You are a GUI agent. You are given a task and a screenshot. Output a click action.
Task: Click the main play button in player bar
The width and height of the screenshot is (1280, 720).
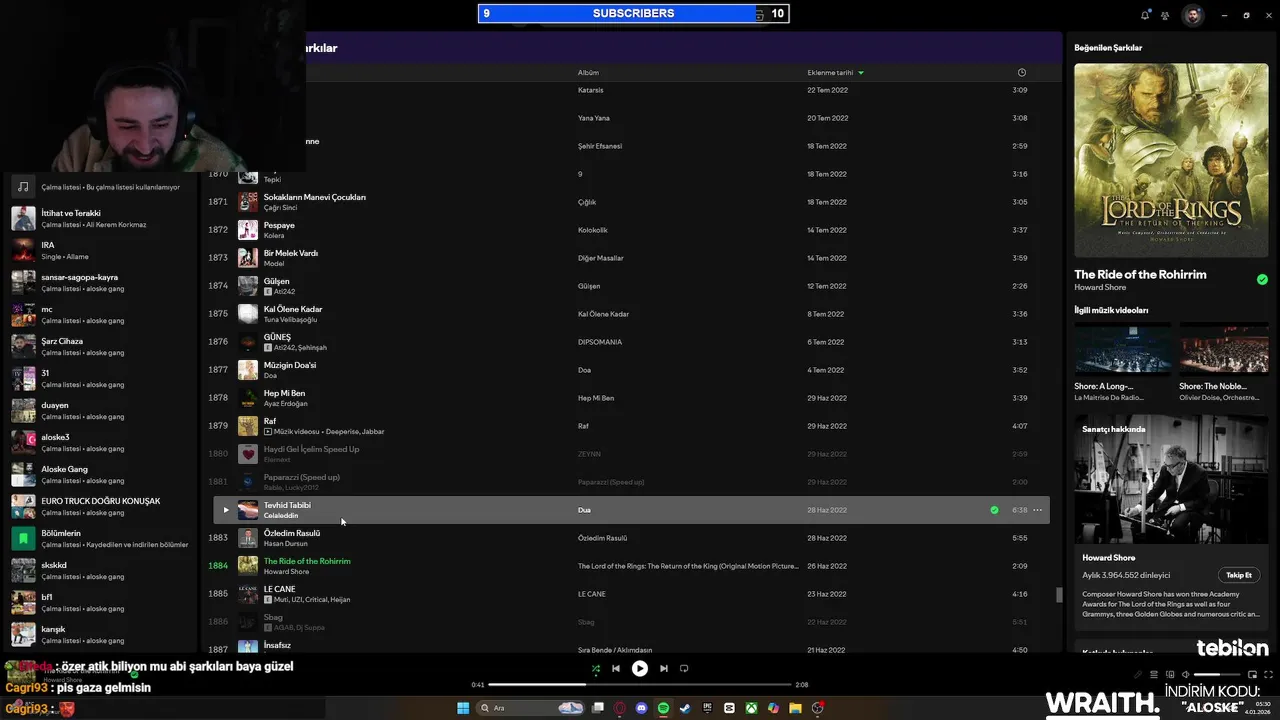tap(640, 668)
